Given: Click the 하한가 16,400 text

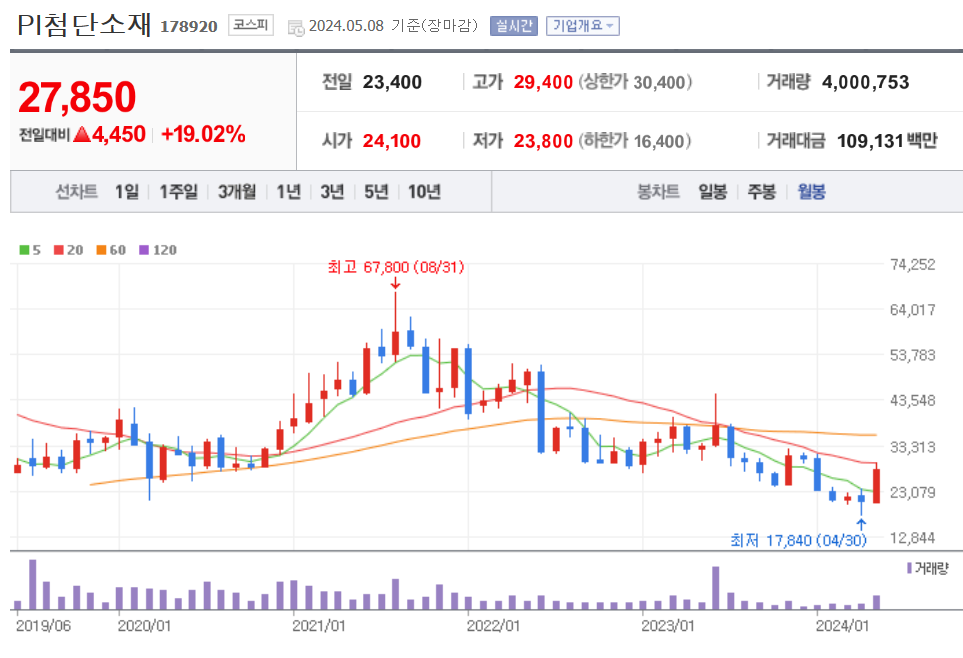Looking at the screenshot, I should (x=634, y=141).
